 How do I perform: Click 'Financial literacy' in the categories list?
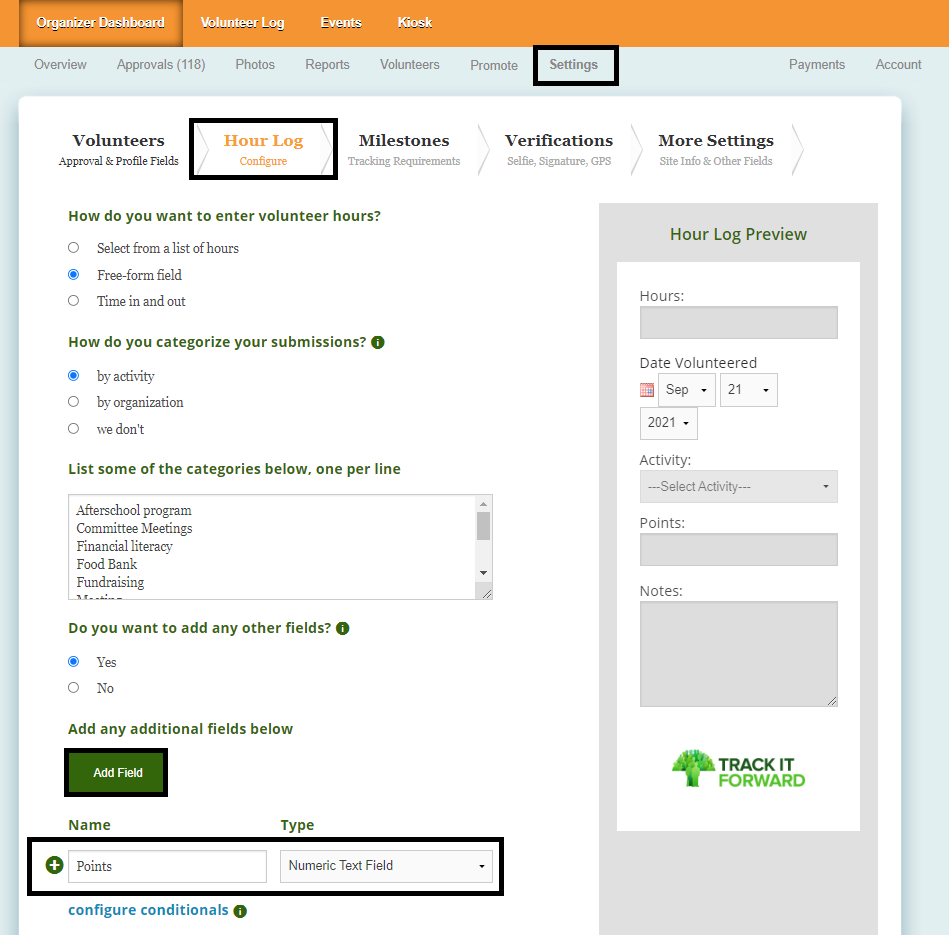pyautogui.click(x=125, y=546)
